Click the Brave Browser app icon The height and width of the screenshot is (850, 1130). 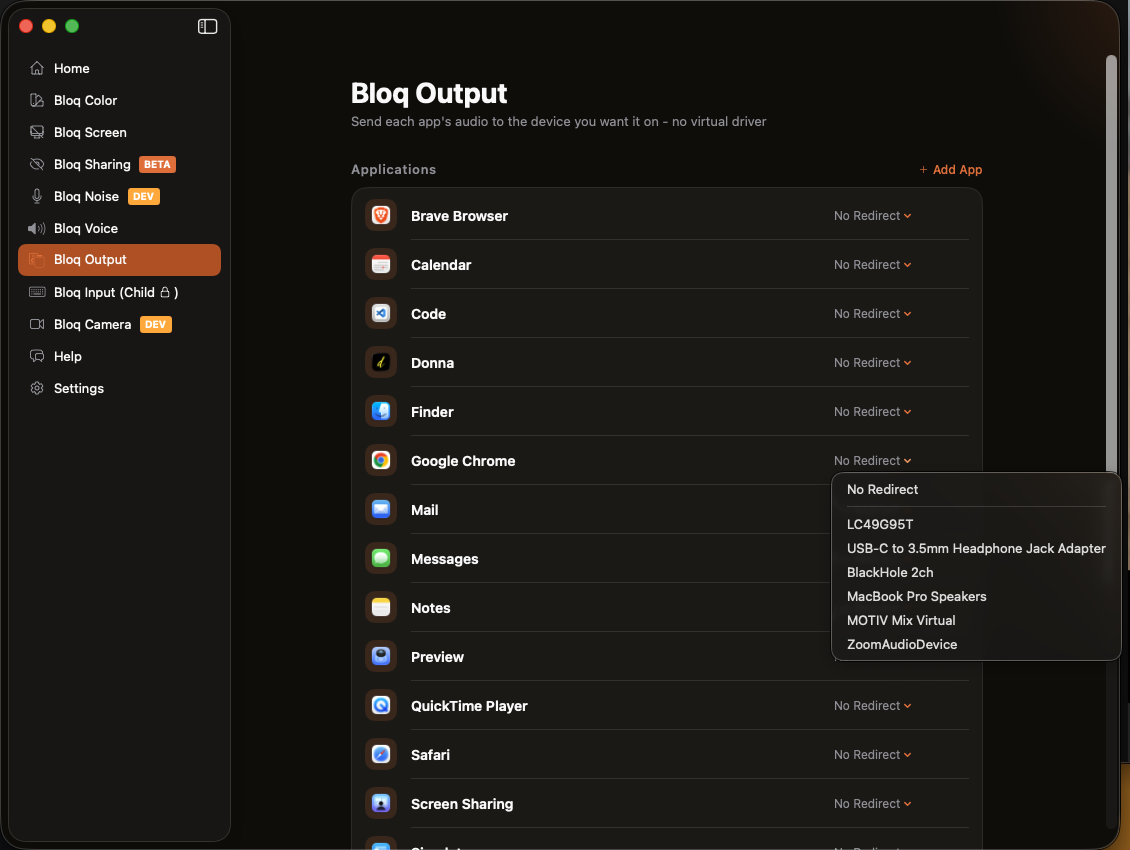click(381, 215)
